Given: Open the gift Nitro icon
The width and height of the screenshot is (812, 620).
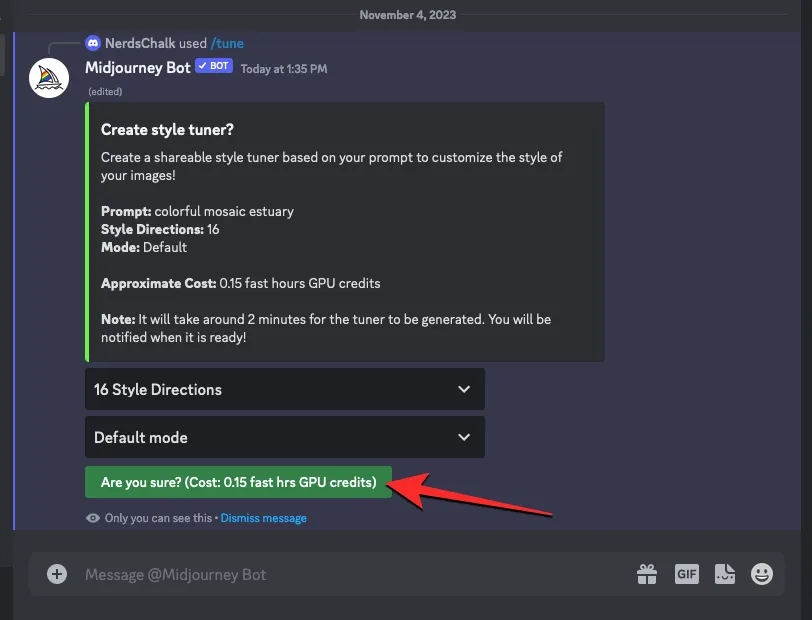Looking at the screenshot, I should click(x=647, y=574).
